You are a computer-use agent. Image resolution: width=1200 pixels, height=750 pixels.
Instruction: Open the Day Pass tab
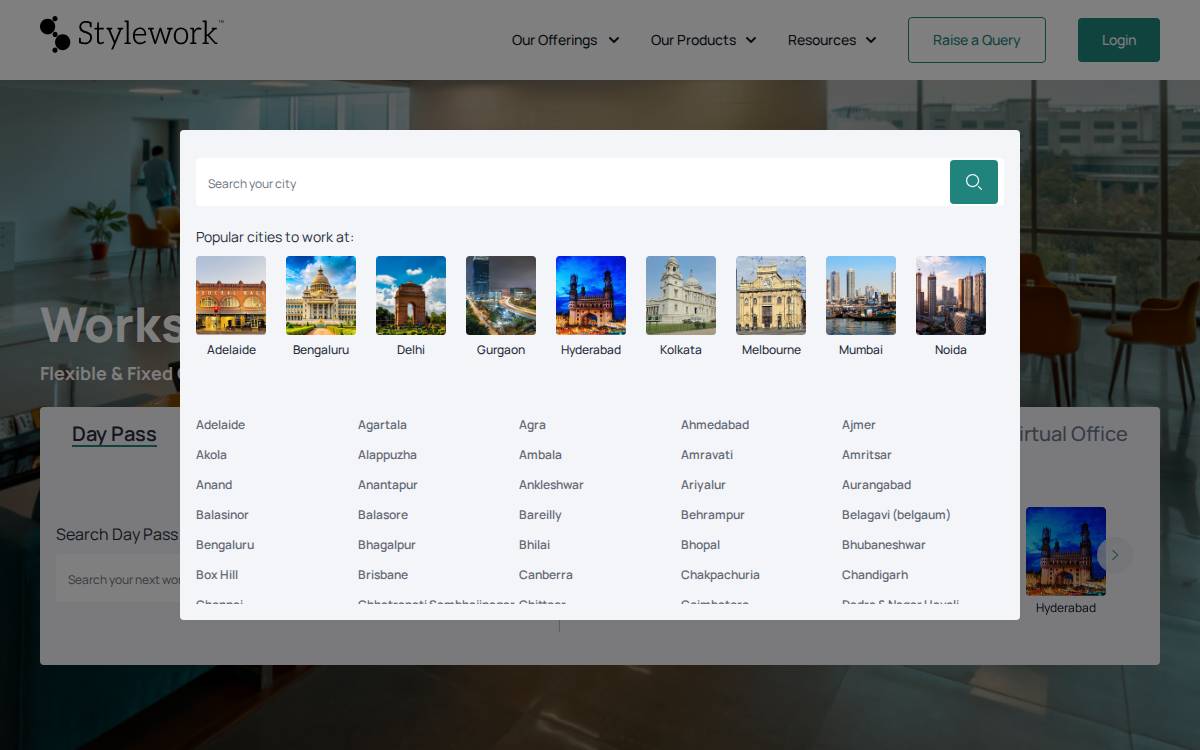tap(114, 434)
